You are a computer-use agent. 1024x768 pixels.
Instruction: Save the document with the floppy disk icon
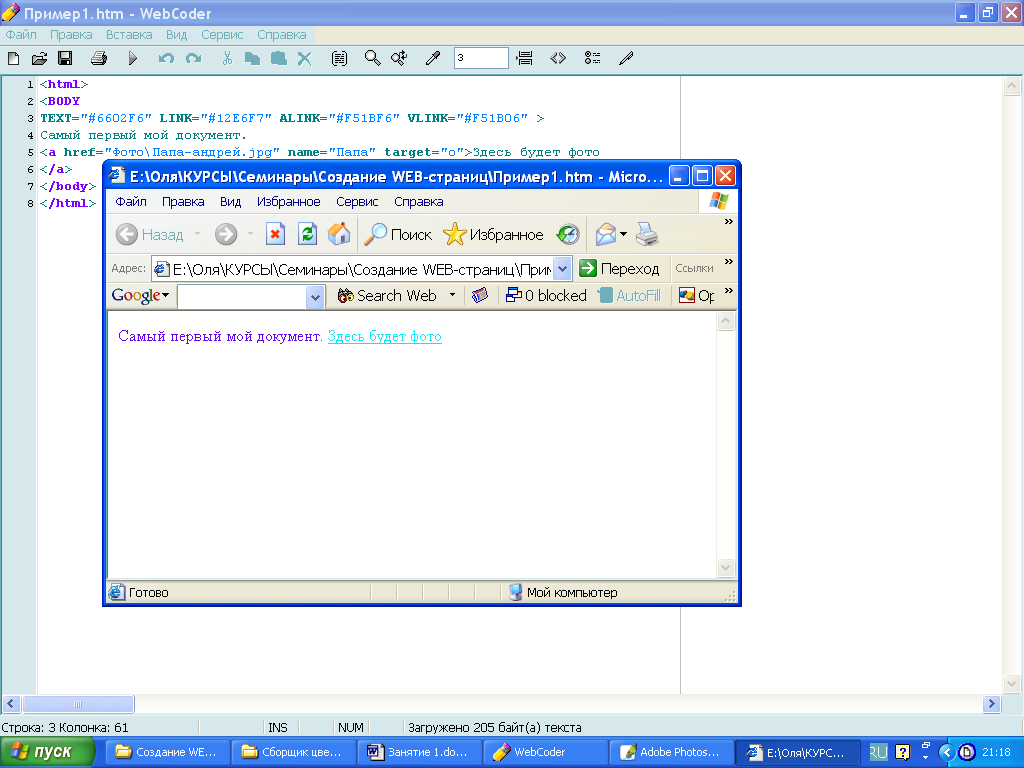65,59
